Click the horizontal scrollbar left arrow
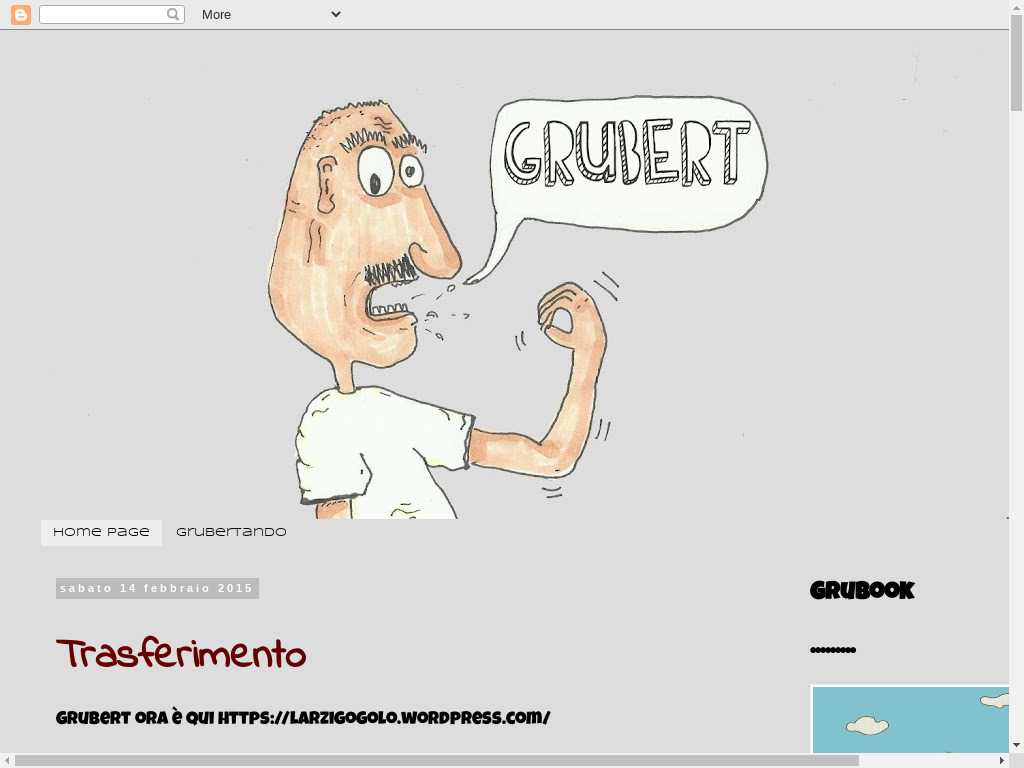 [x=7, y=760]
